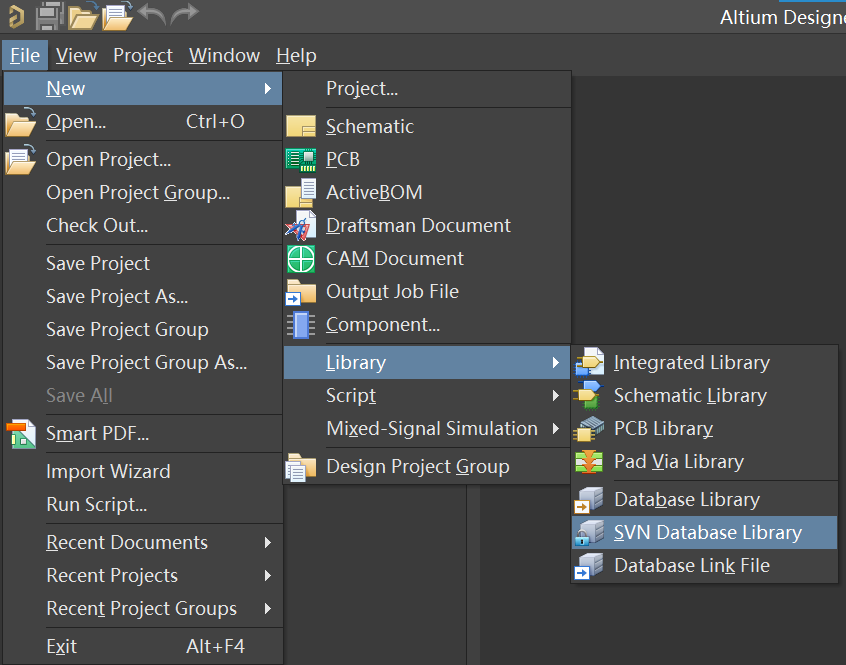The height and width of the screenshot is (665, 846).
Task: Click the icon beside Open Project...
Action: coord(21,160)
